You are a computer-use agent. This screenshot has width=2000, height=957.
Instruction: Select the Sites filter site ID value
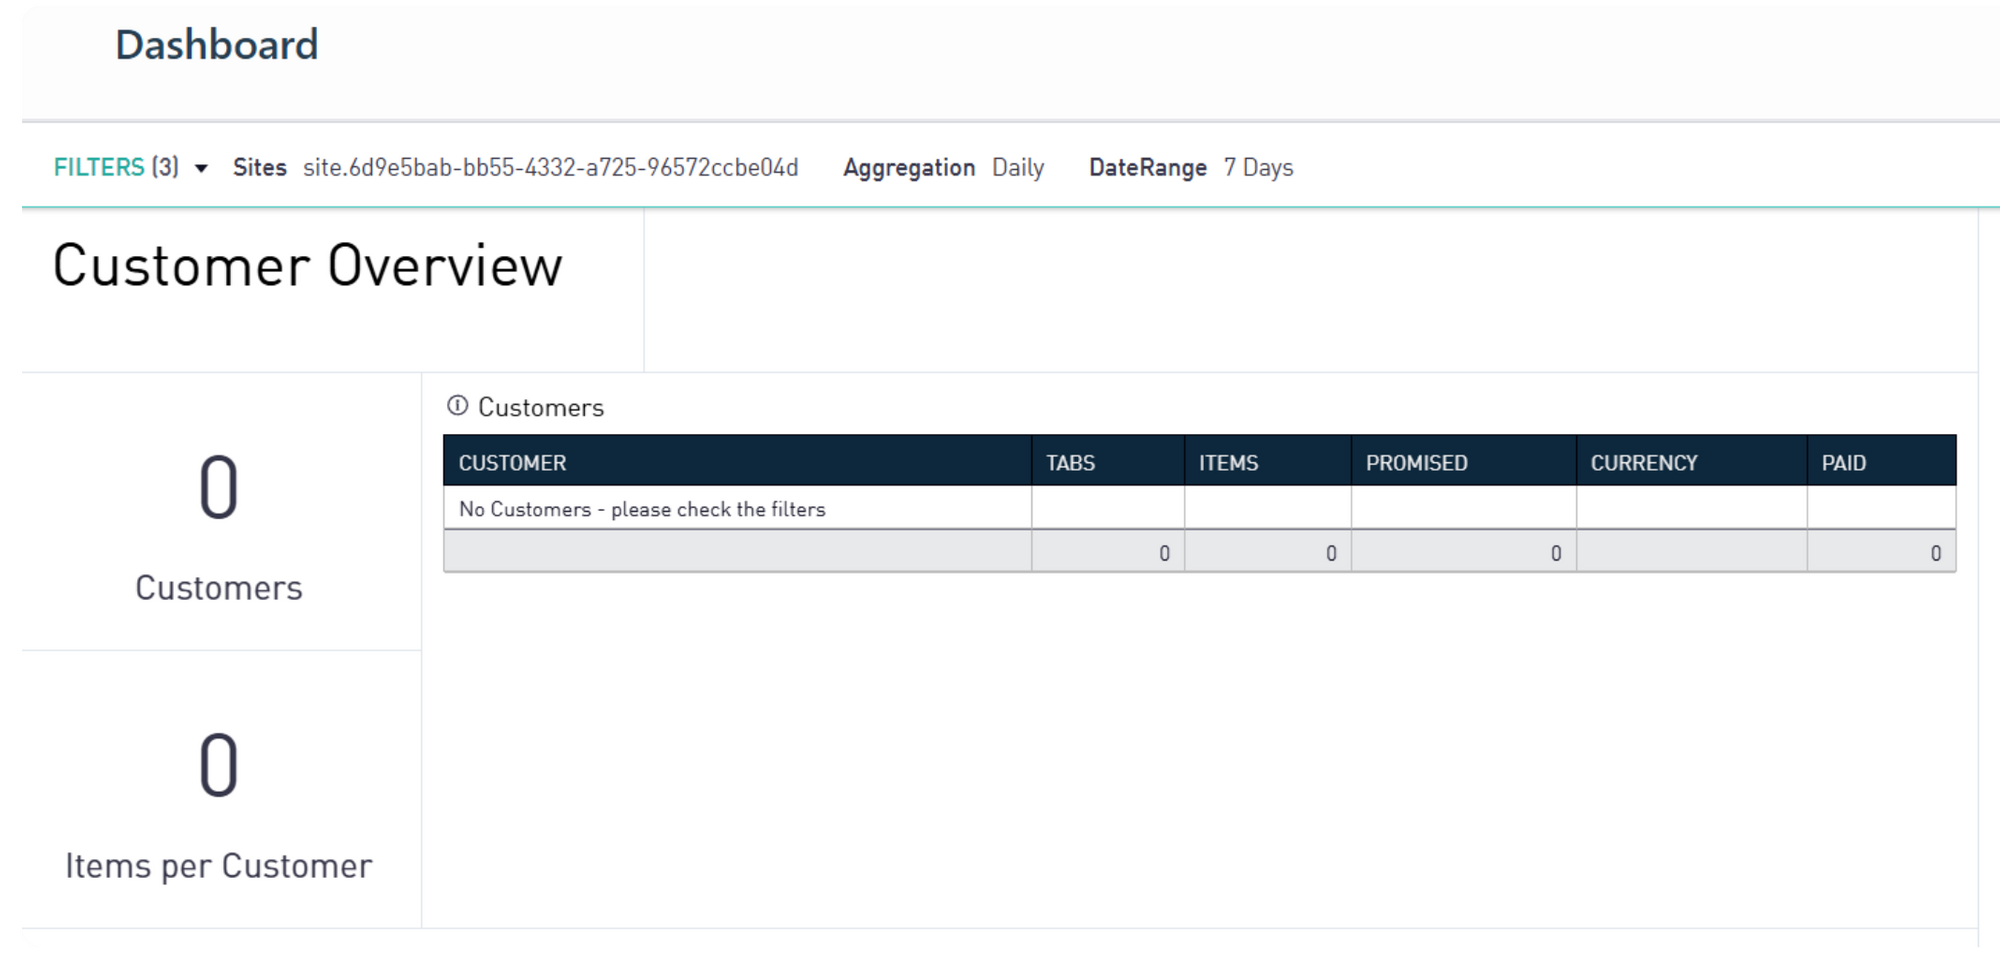(550, 168)
